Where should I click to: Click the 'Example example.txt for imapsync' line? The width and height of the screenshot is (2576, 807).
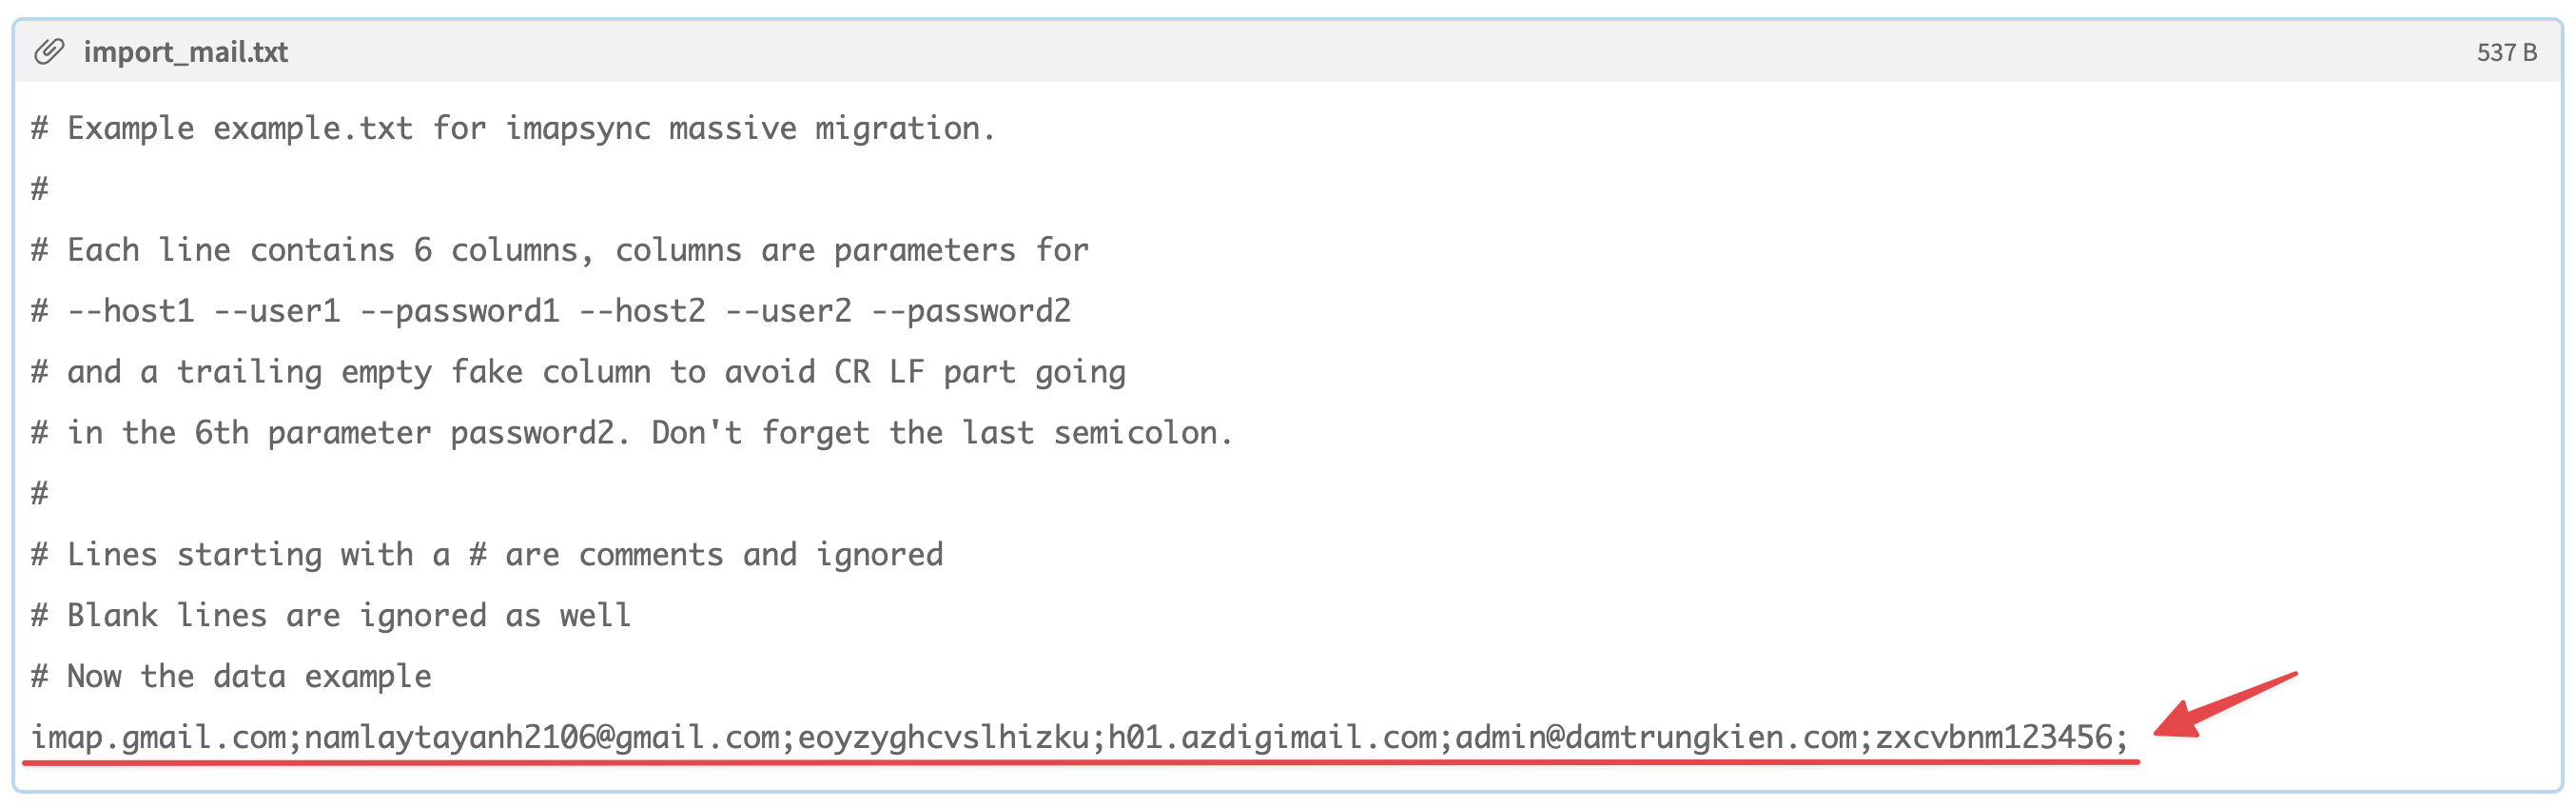click(x=513, y=129)
